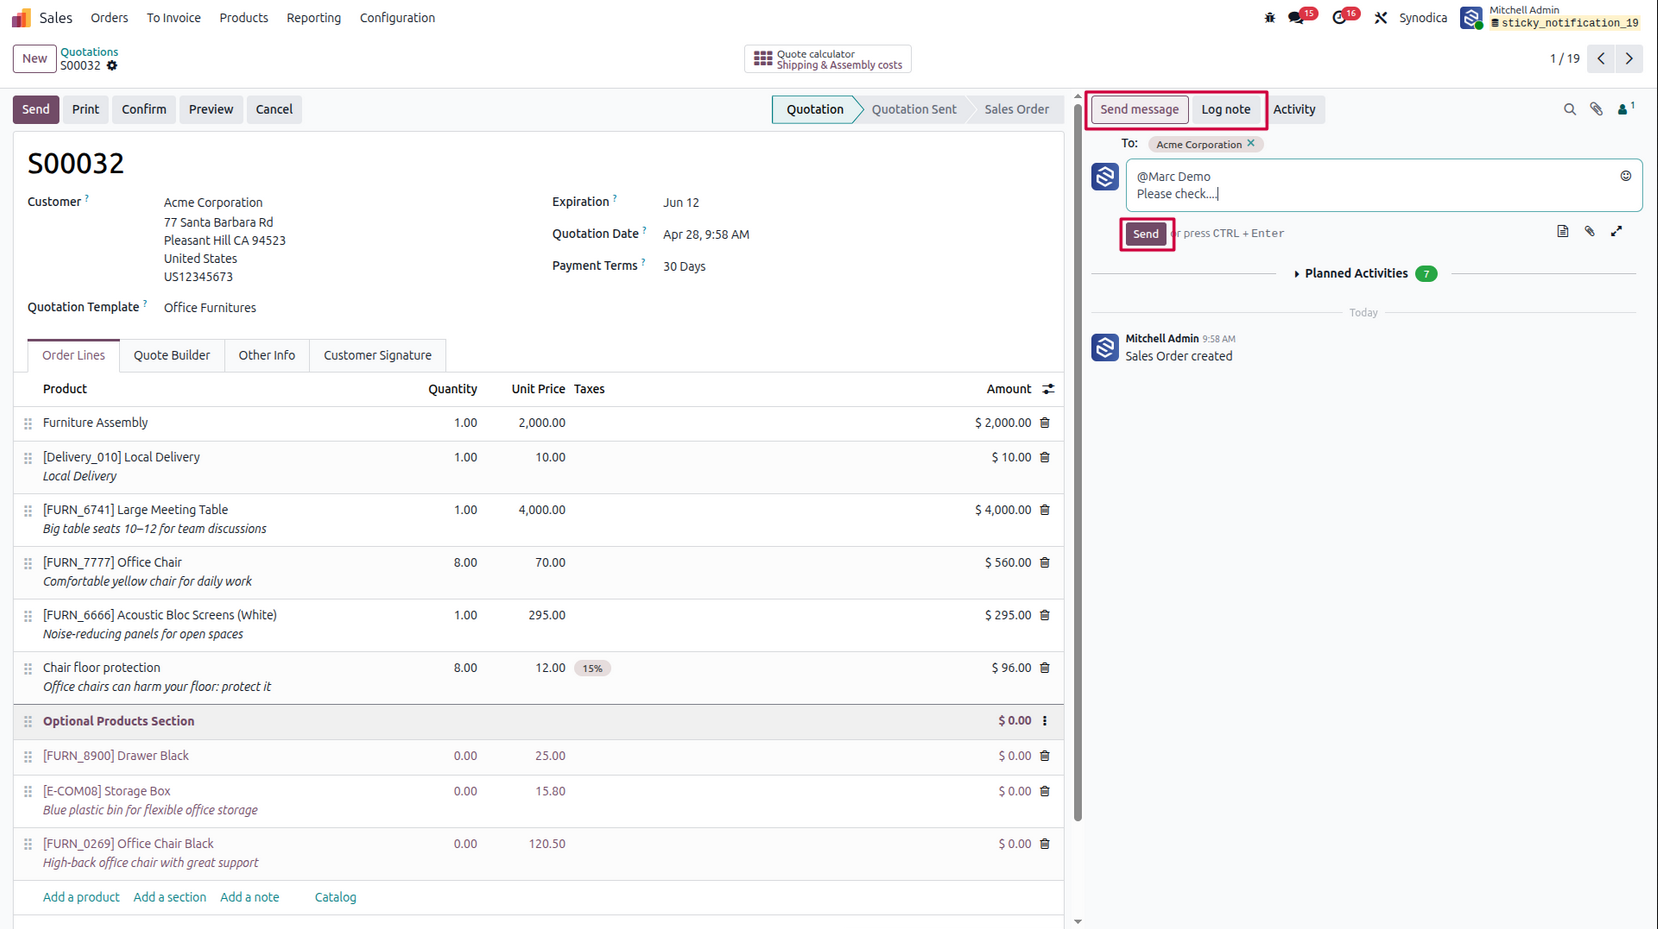Open Optional Products Section kebab menu
Image resolution: width=1658 pixels, height=929 pixels.
[x=1045, y=721]
